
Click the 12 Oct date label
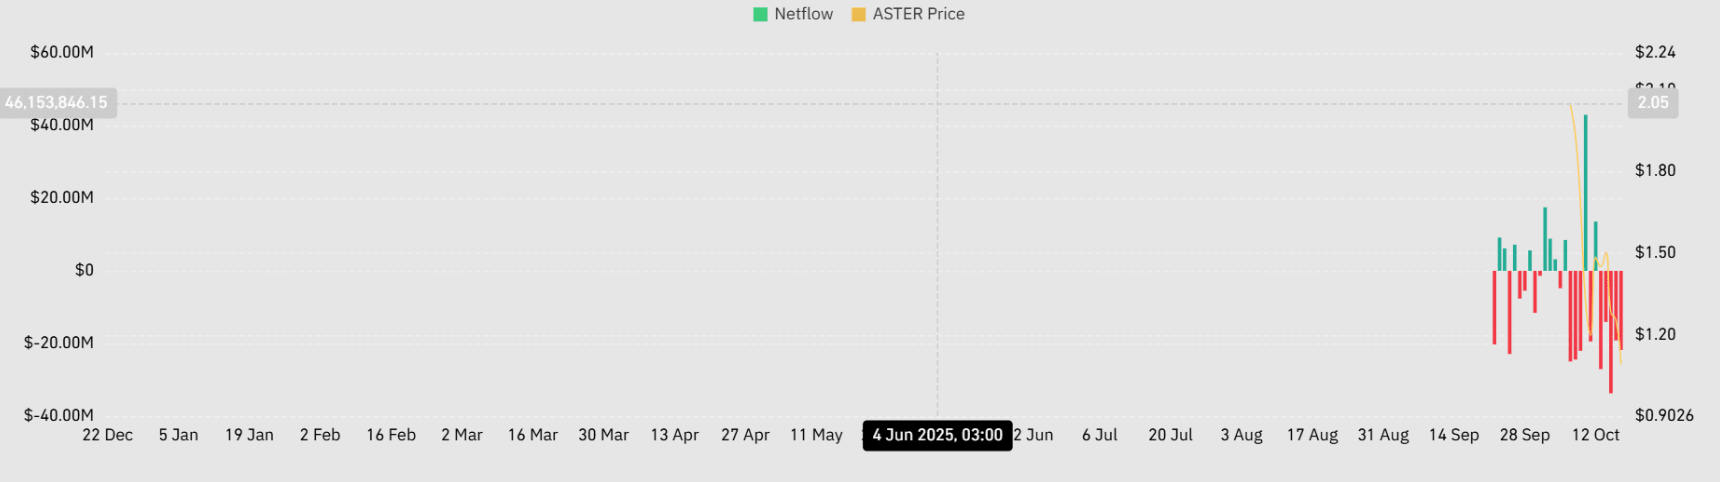coord(1595,435)
